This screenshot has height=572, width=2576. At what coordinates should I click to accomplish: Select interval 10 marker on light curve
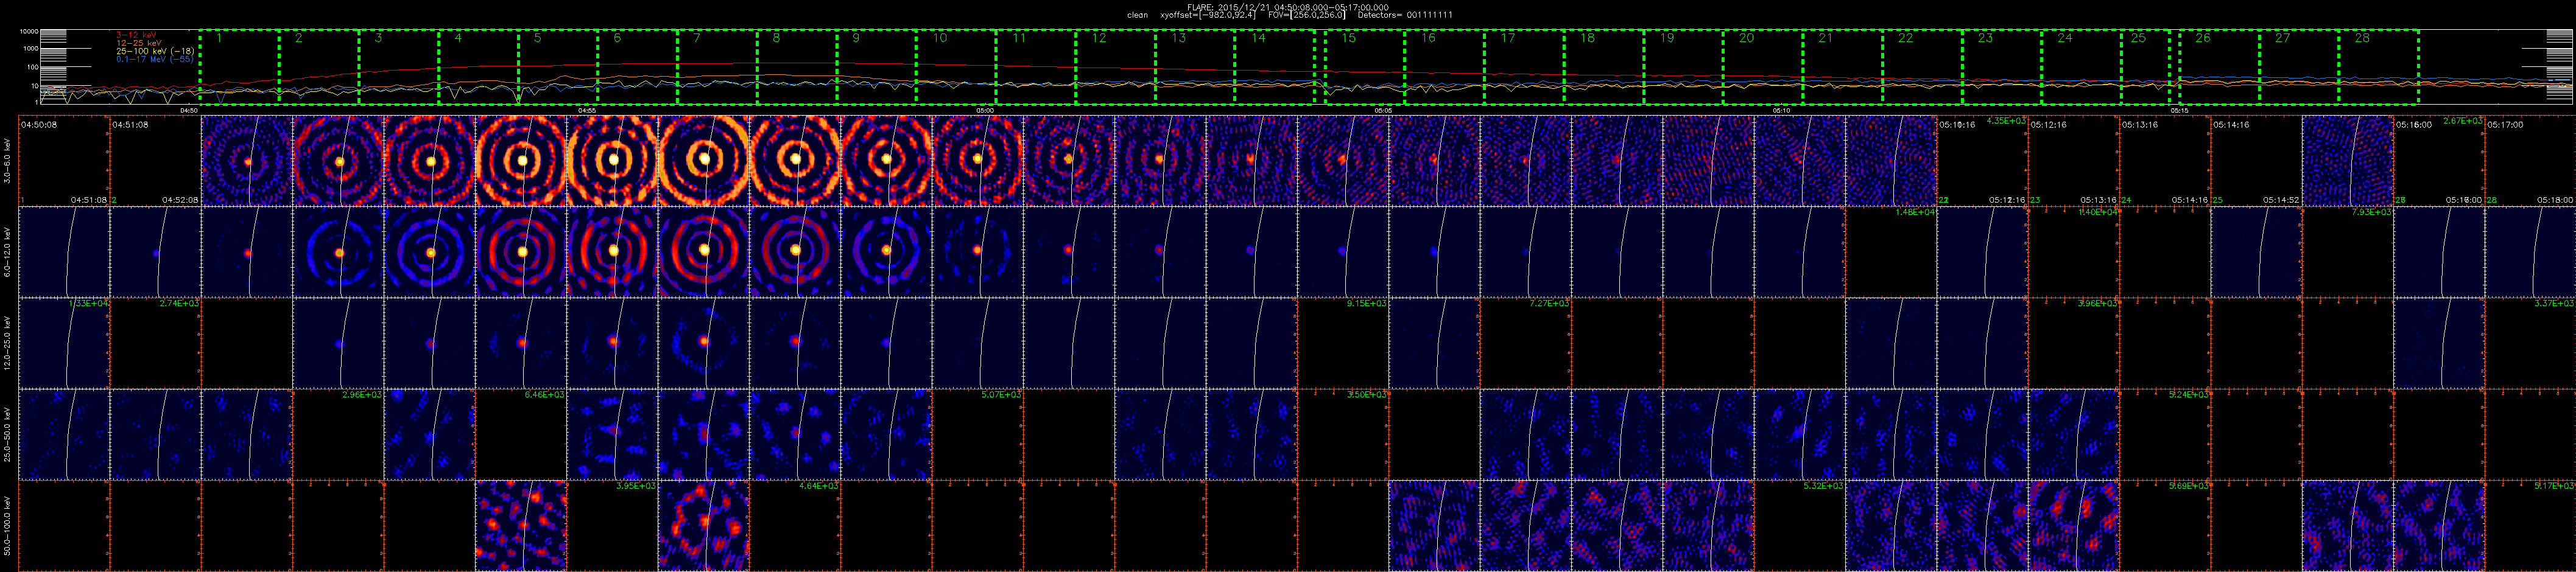click(x=939, y=38)
